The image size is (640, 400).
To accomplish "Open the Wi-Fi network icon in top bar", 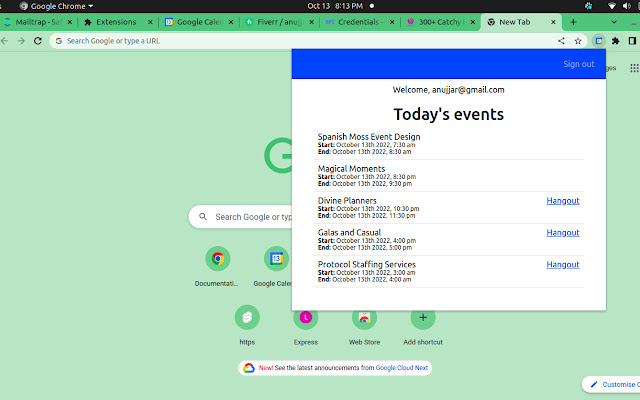I will coord(611,6).
